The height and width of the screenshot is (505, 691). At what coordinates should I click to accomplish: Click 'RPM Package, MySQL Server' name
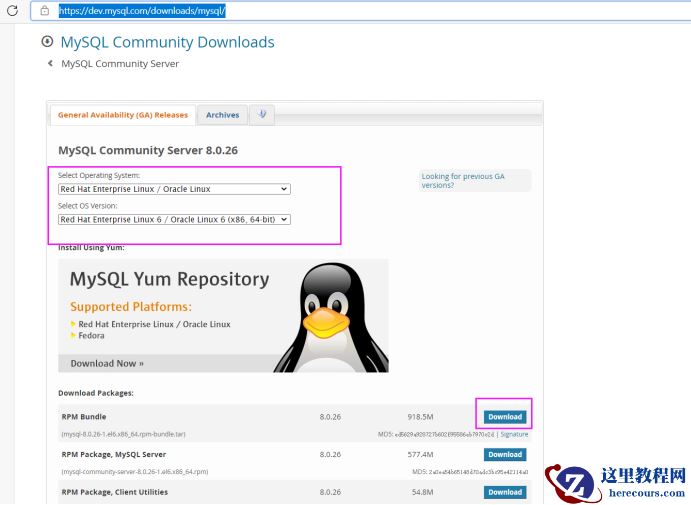coord(114,454)
